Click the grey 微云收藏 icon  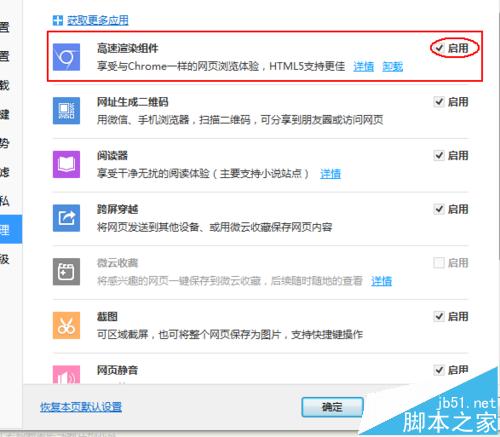[66, 272]
